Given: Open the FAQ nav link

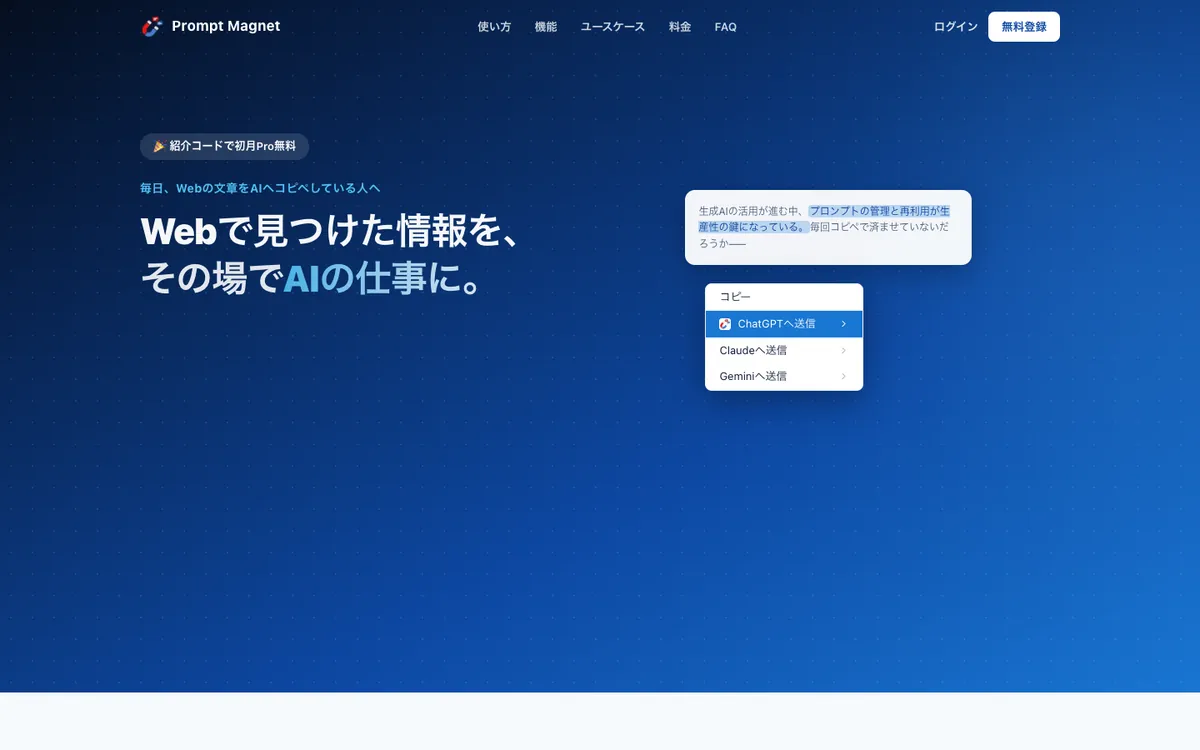Looking at the screenshot, I should 726,27.
